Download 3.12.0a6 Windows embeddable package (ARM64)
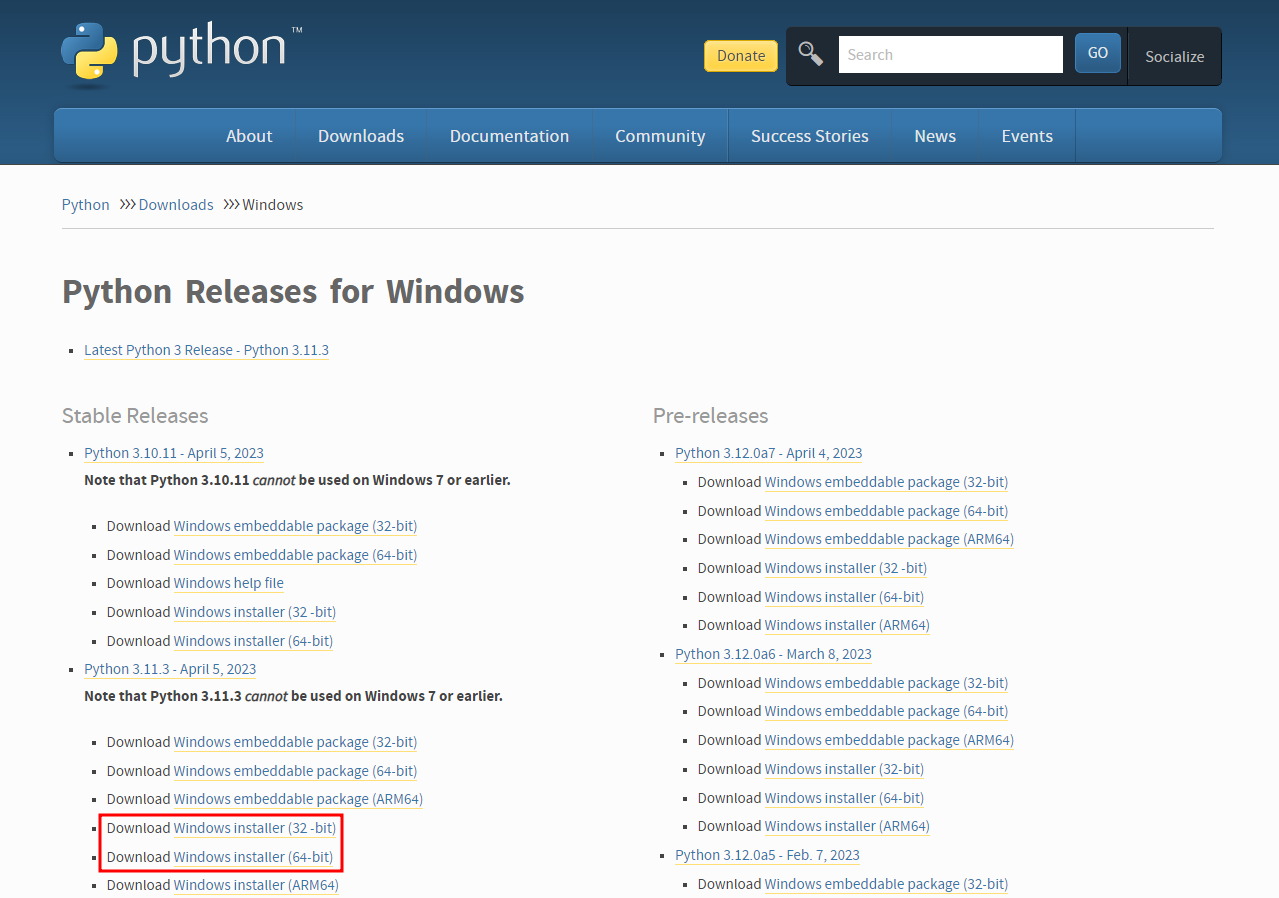The width and height of the screenshot is (1279, 898). [x=889, y=740]
